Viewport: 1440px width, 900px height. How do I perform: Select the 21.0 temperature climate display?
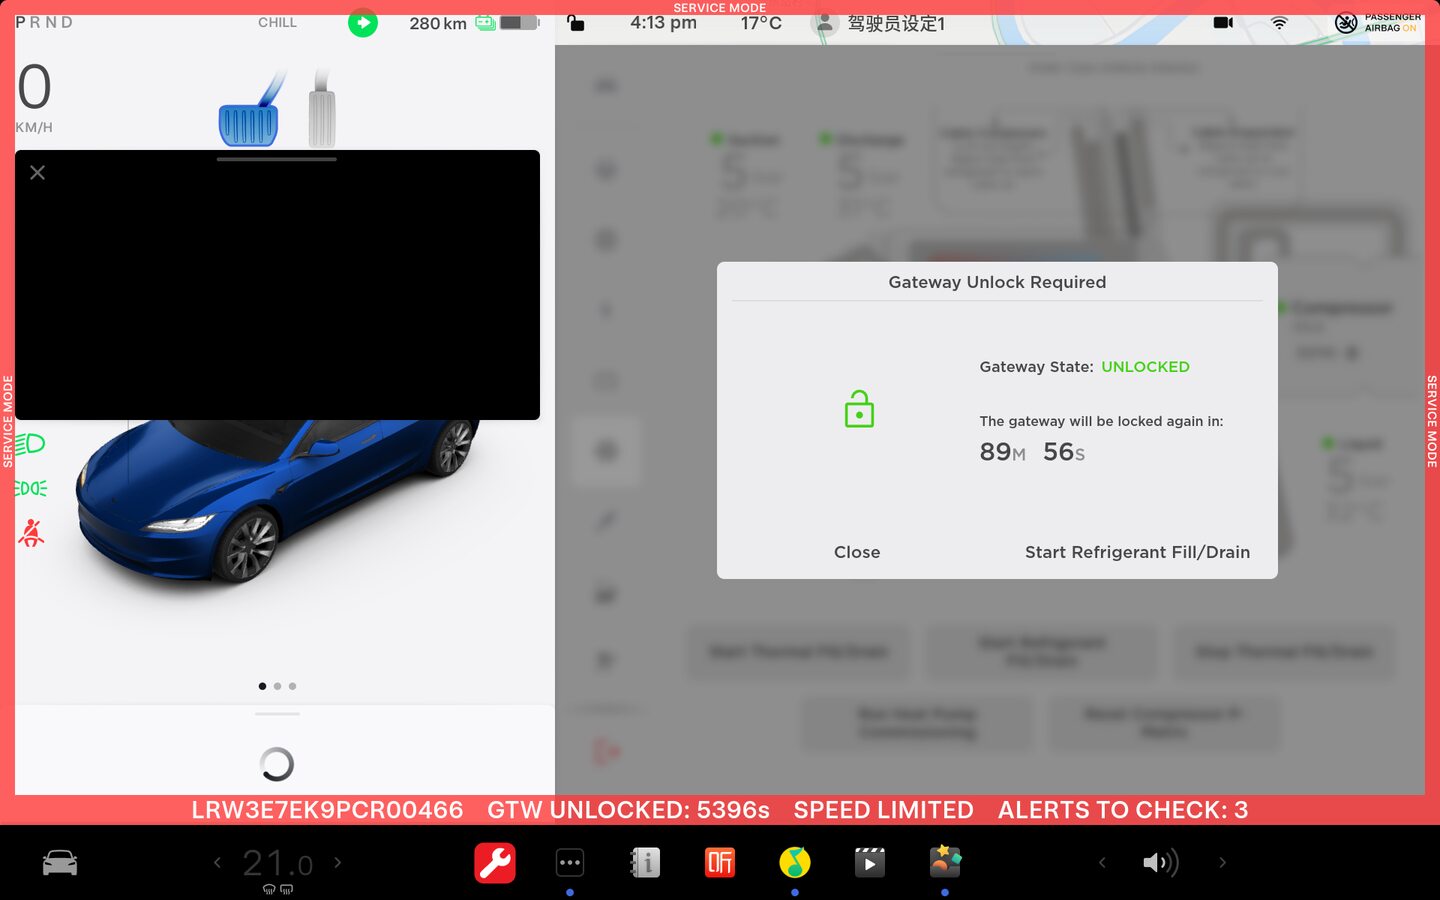(x=278, y=862)
